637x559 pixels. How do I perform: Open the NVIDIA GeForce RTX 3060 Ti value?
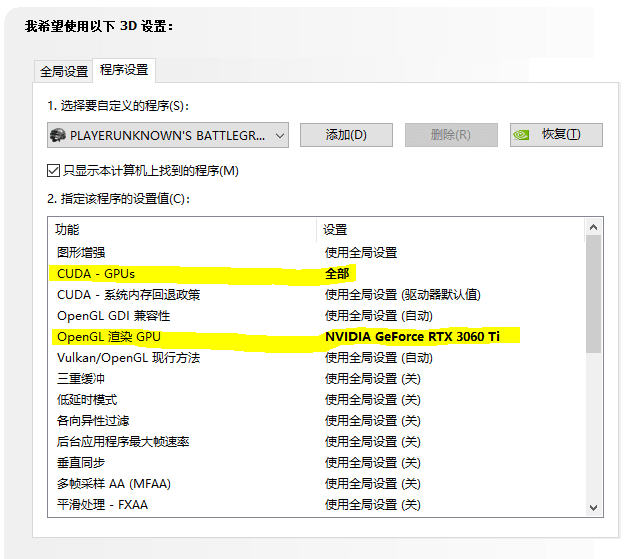coord(412,337)
